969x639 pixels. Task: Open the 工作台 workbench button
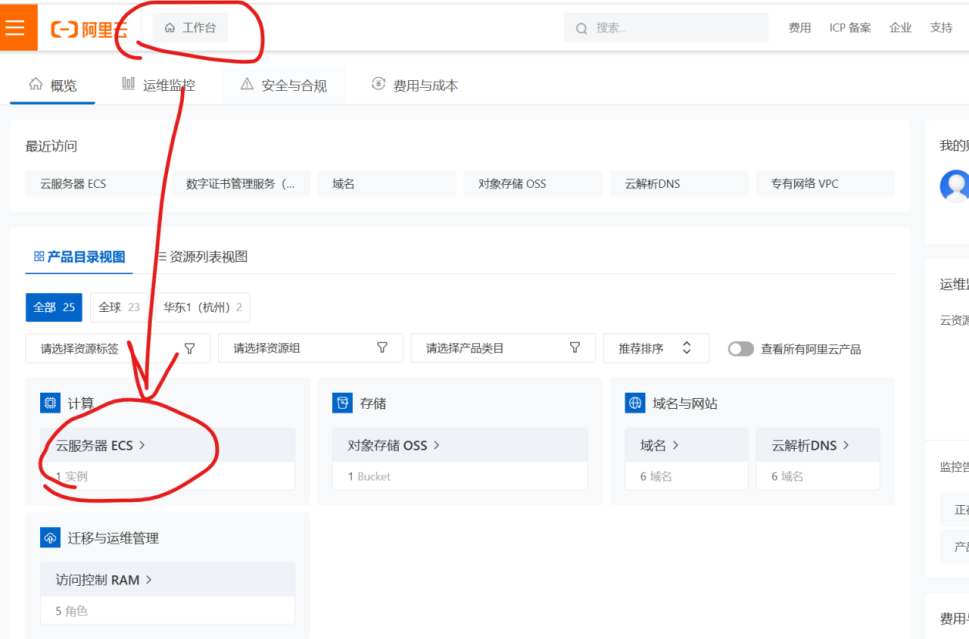[190, 28]
